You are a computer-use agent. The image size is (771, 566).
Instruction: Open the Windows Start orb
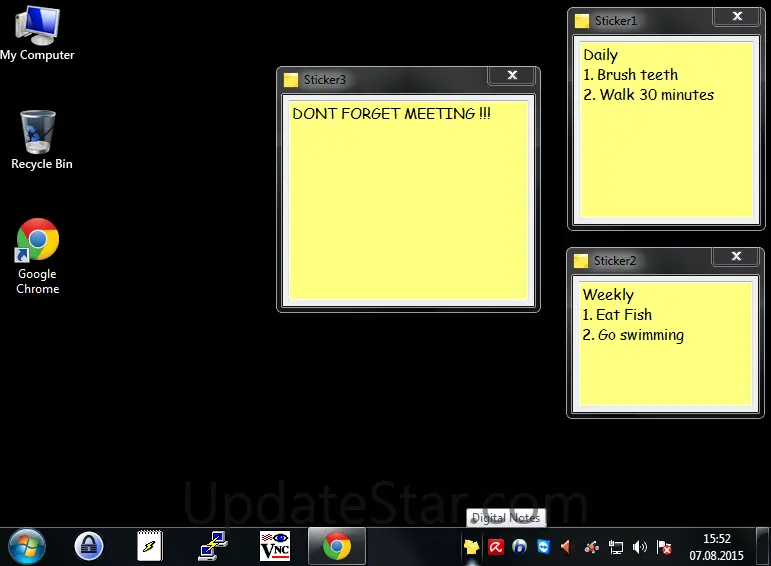(x=27, y=546)
